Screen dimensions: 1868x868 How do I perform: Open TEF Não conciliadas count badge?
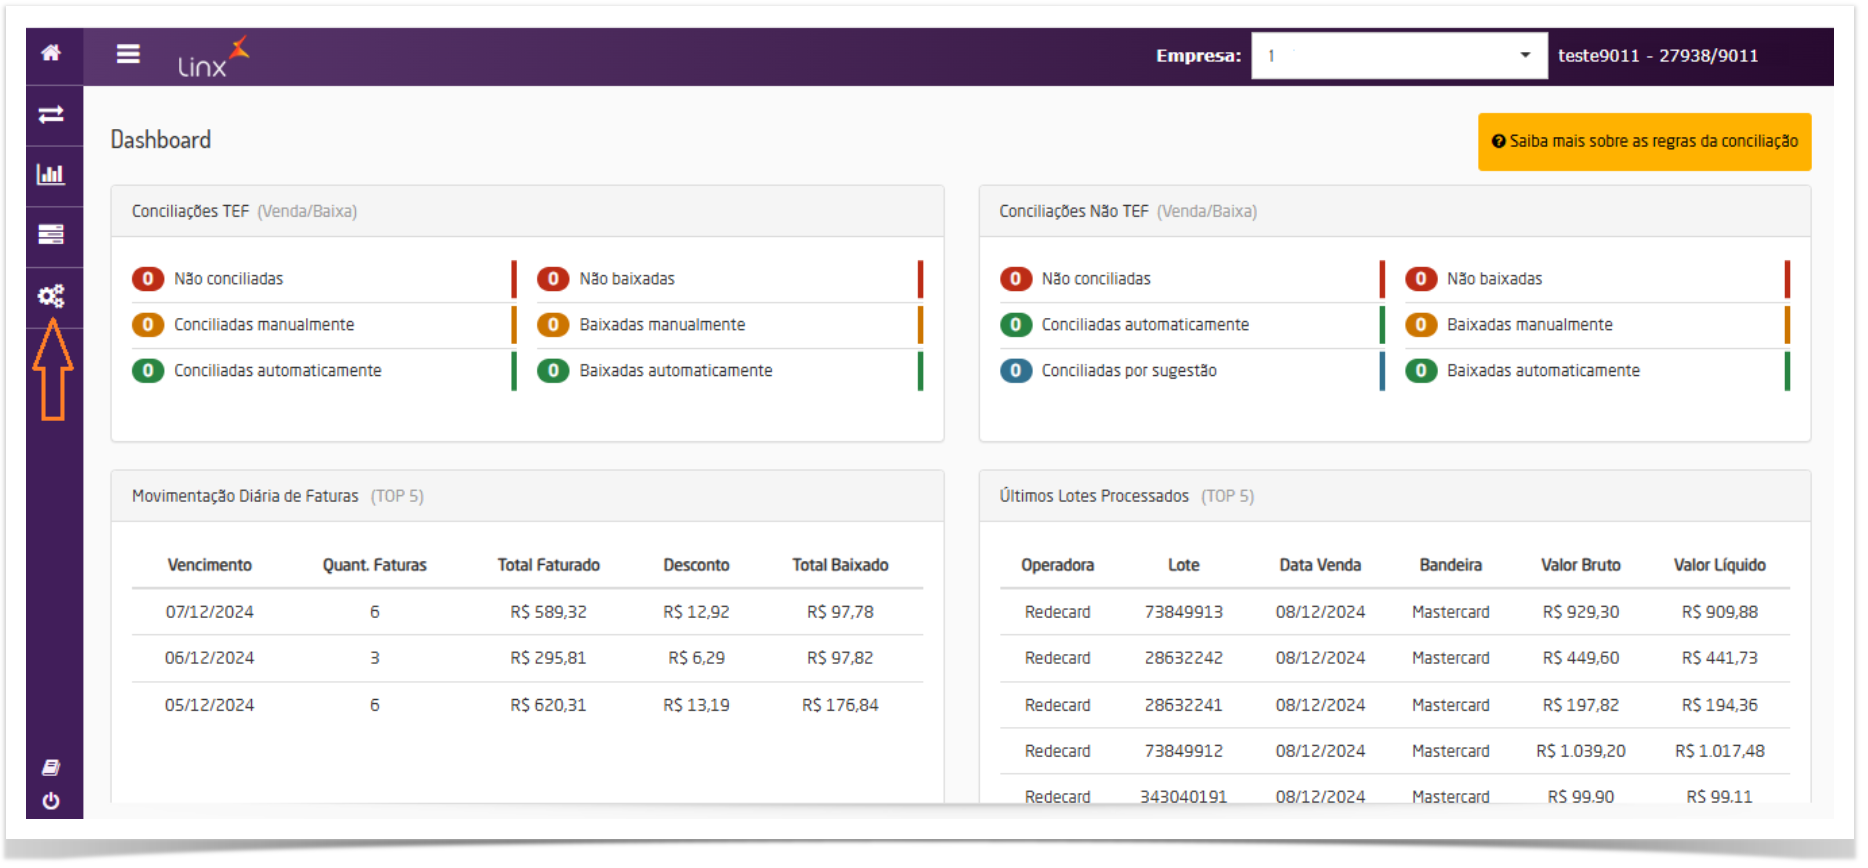(148, 279)
